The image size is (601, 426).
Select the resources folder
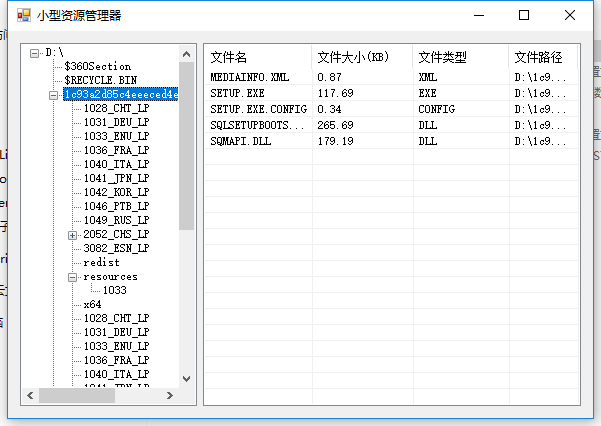(x=110, y=276)
